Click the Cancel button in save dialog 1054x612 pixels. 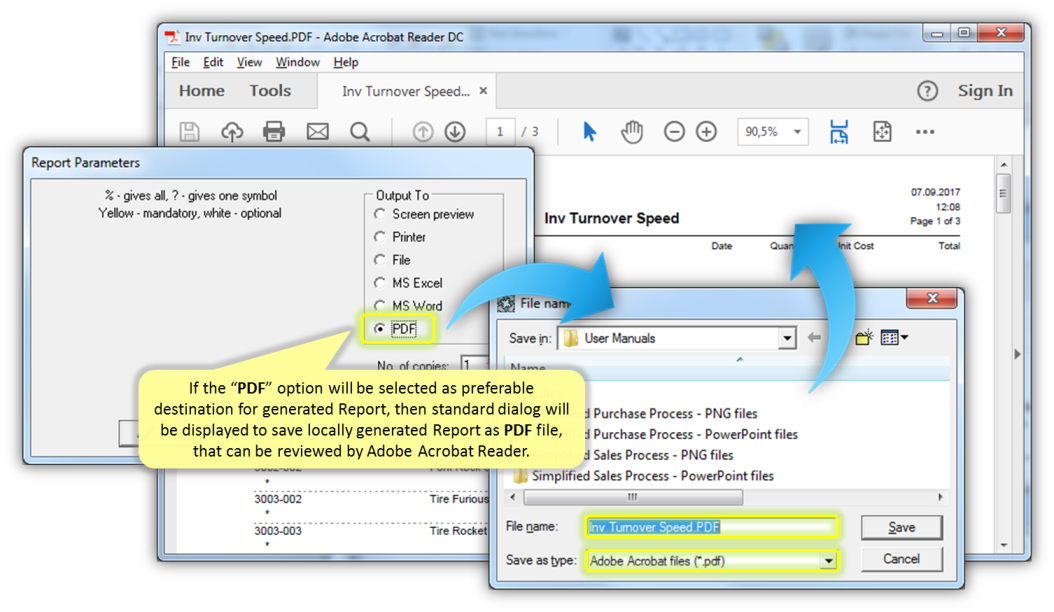pyautogui.click(x=901, y=559)
